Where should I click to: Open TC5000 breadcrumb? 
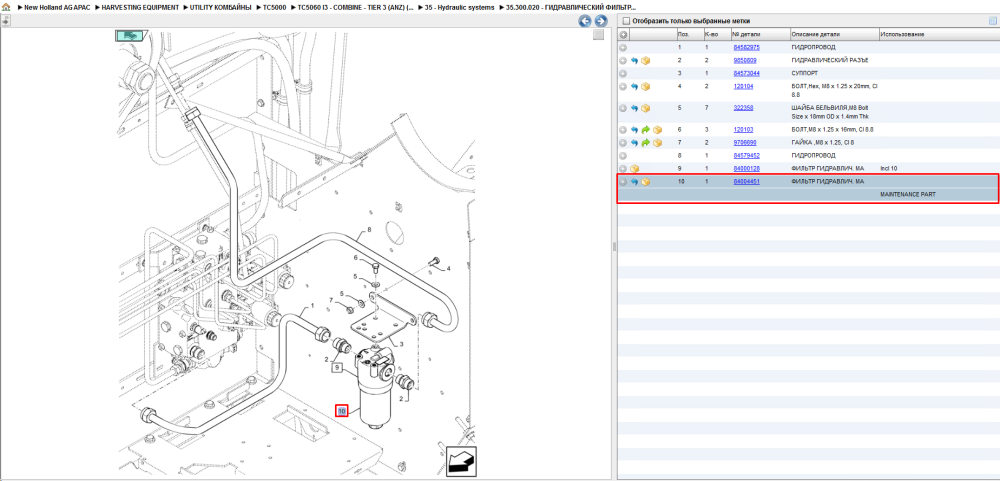click(275, 7)
